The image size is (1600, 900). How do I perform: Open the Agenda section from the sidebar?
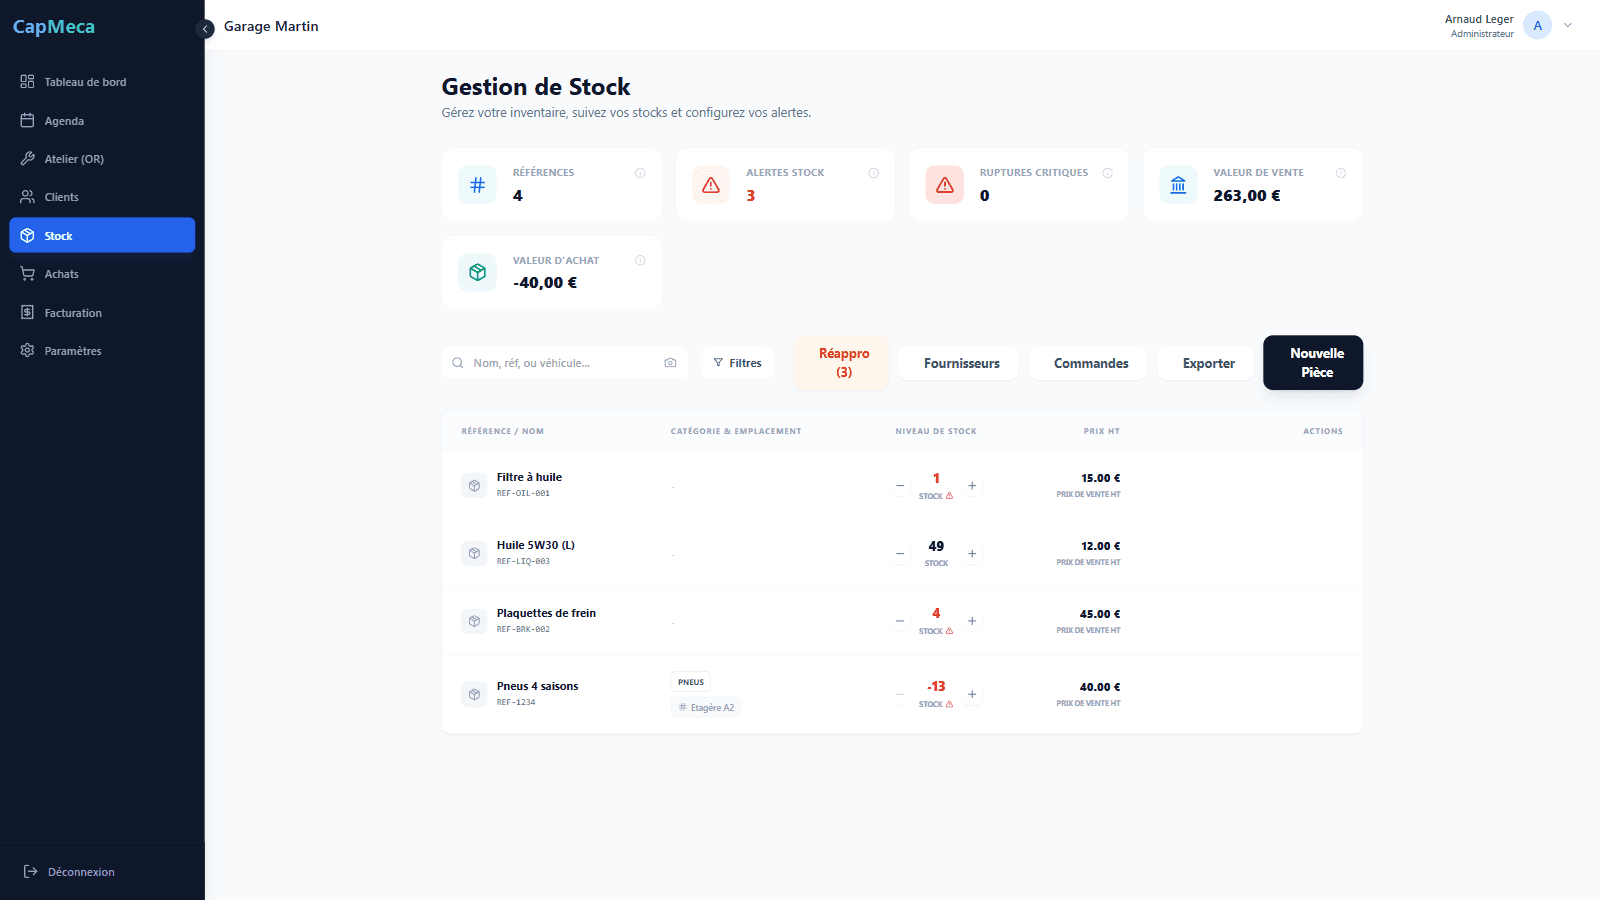click(x=63, y=120)
